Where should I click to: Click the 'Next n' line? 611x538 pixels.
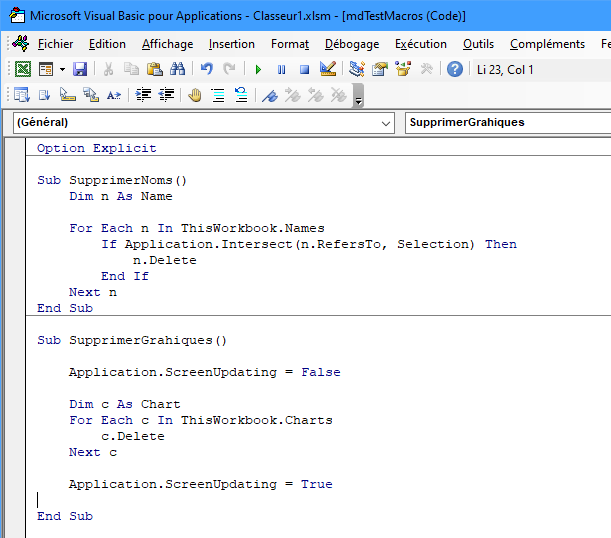(93, 292)
